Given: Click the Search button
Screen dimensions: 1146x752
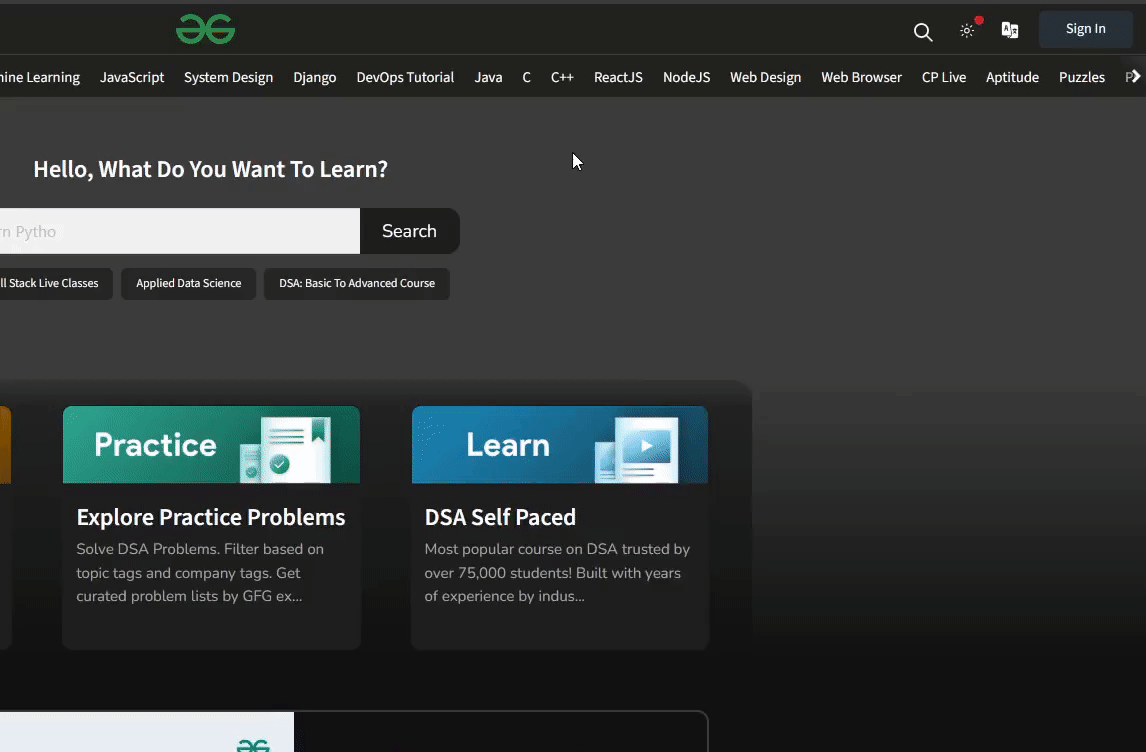Looking at the screenshot, I should tap(409, 231).
